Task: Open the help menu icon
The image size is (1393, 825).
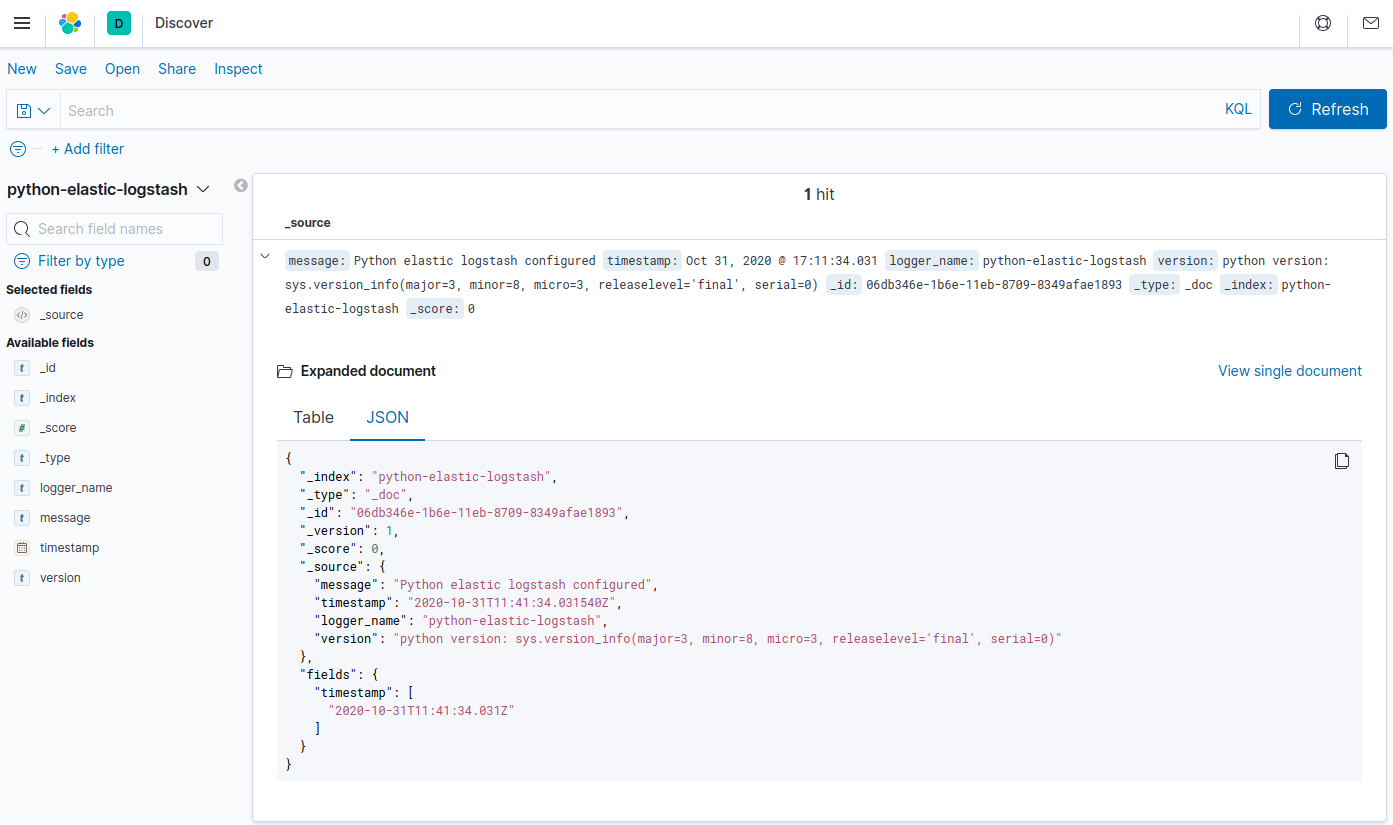Action: (1323, 23)
